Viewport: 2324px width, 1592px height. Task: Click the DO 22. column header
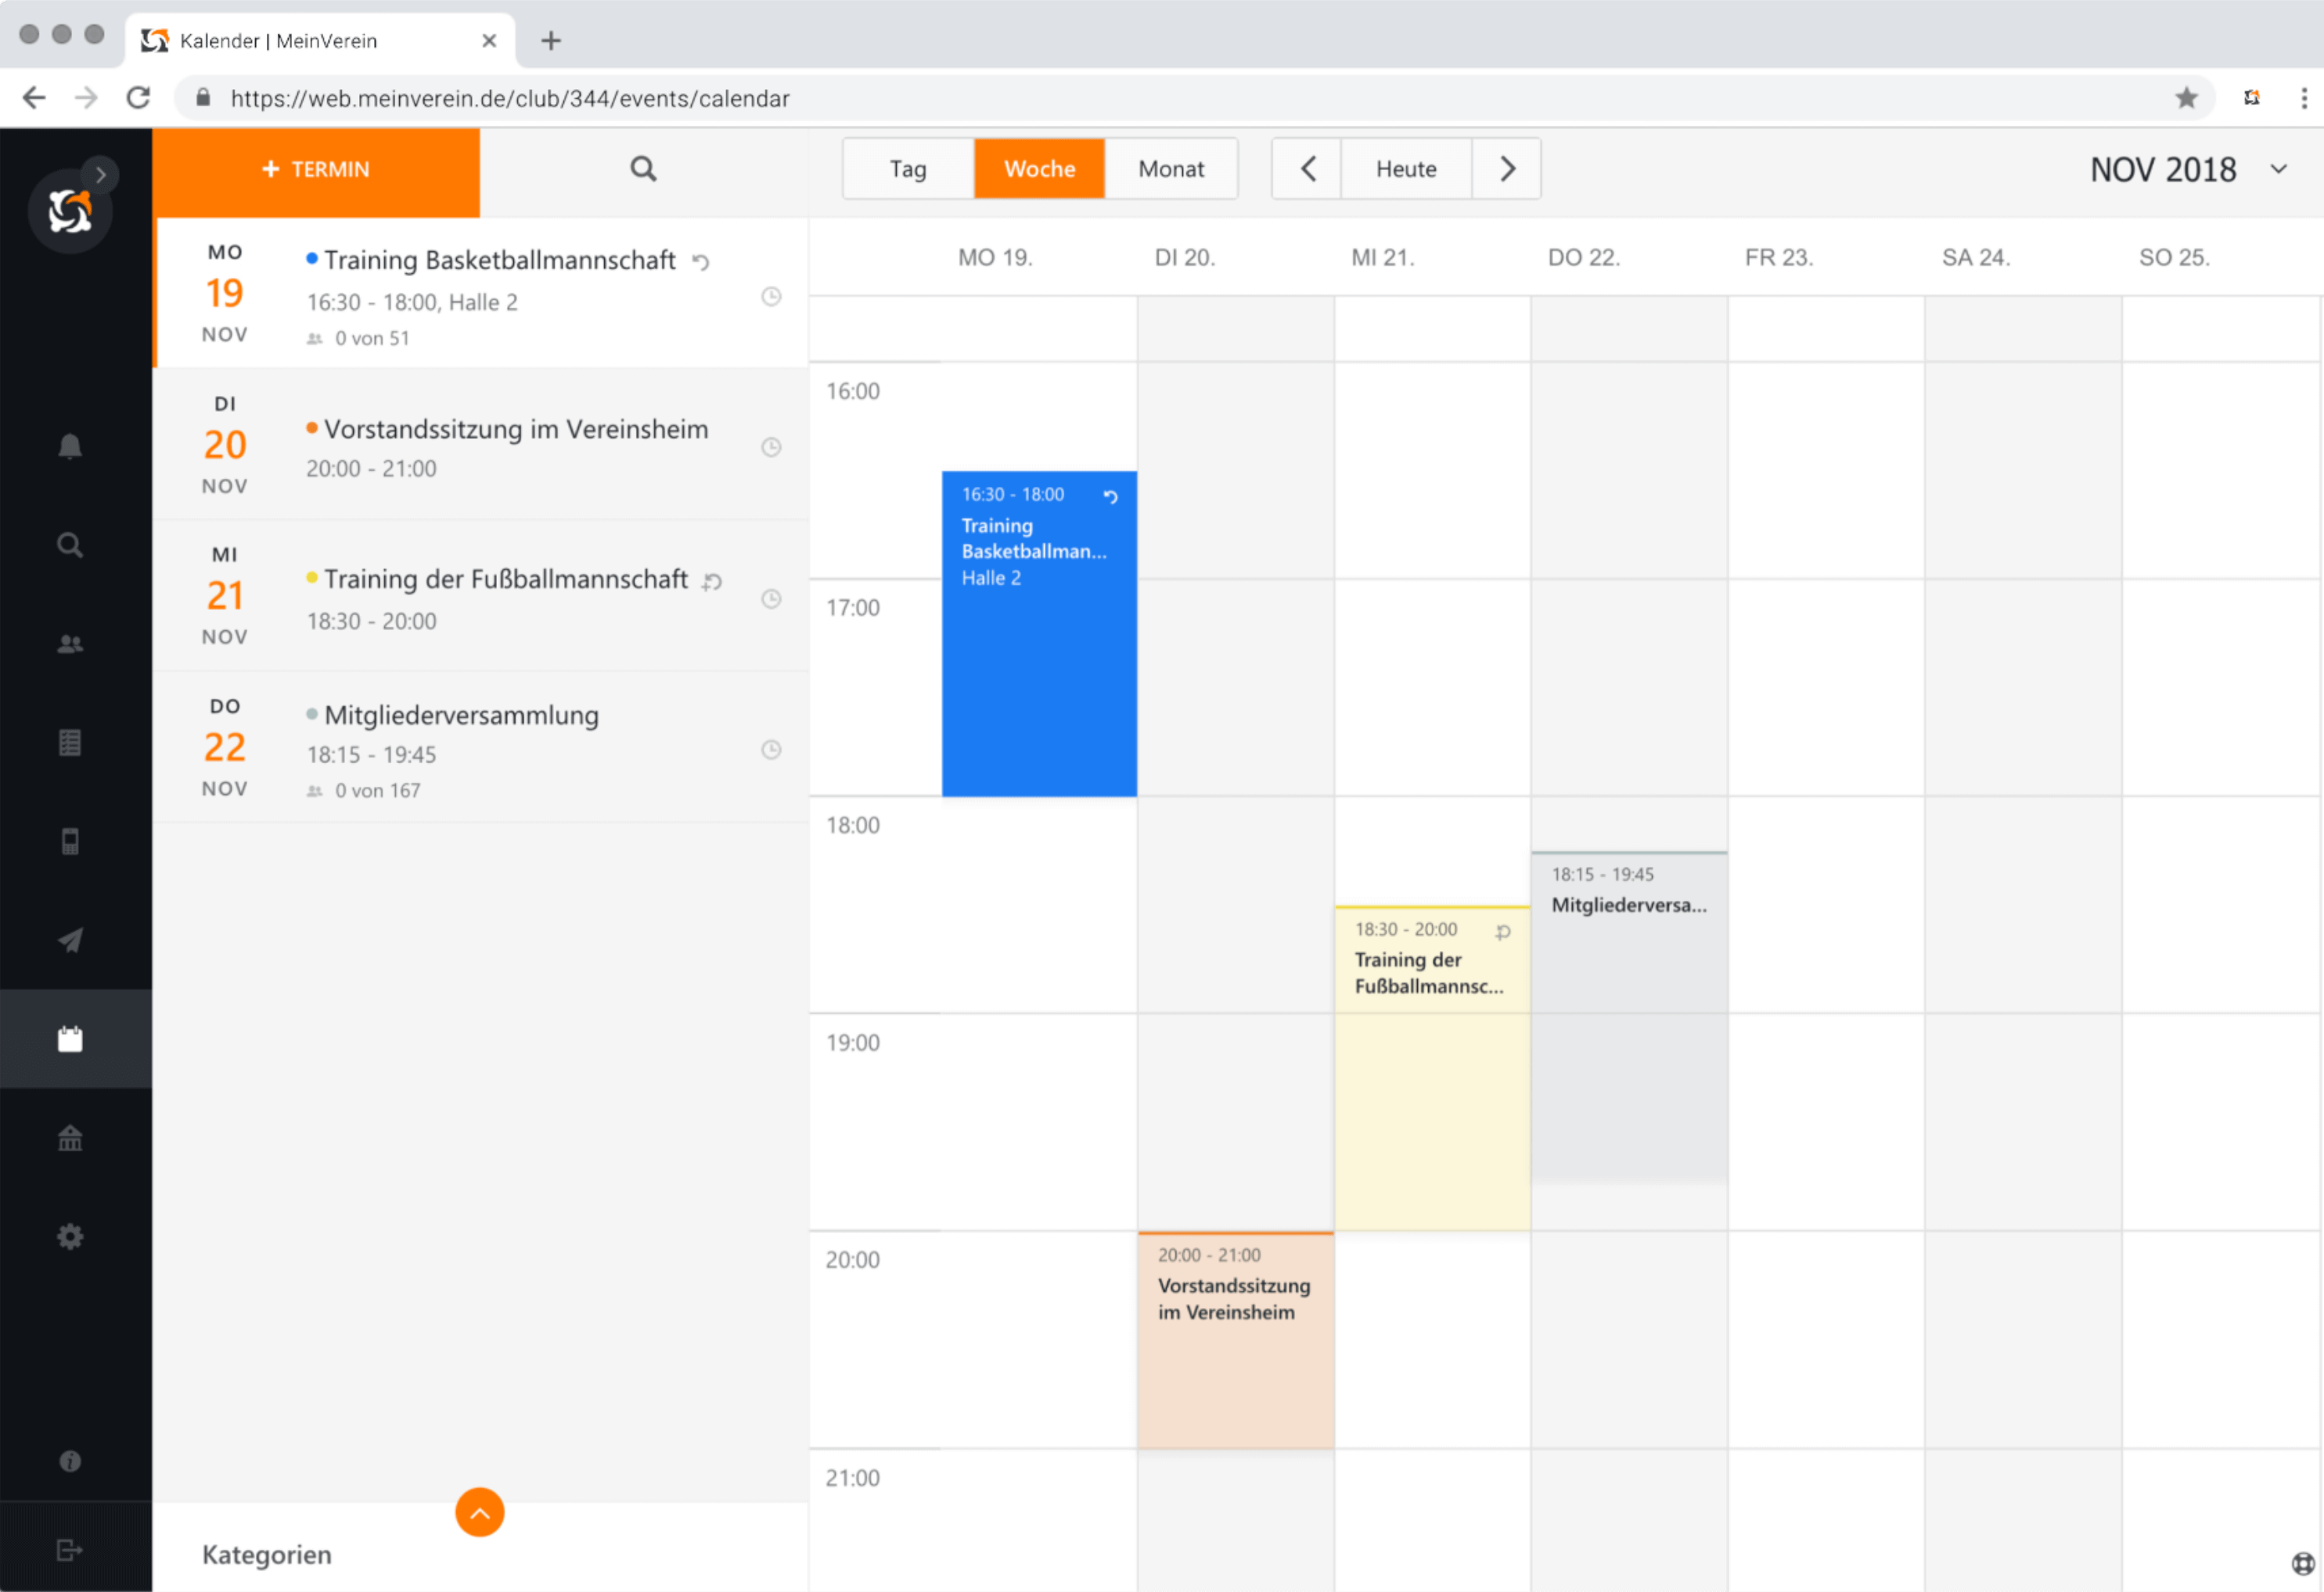(1584, 258)
